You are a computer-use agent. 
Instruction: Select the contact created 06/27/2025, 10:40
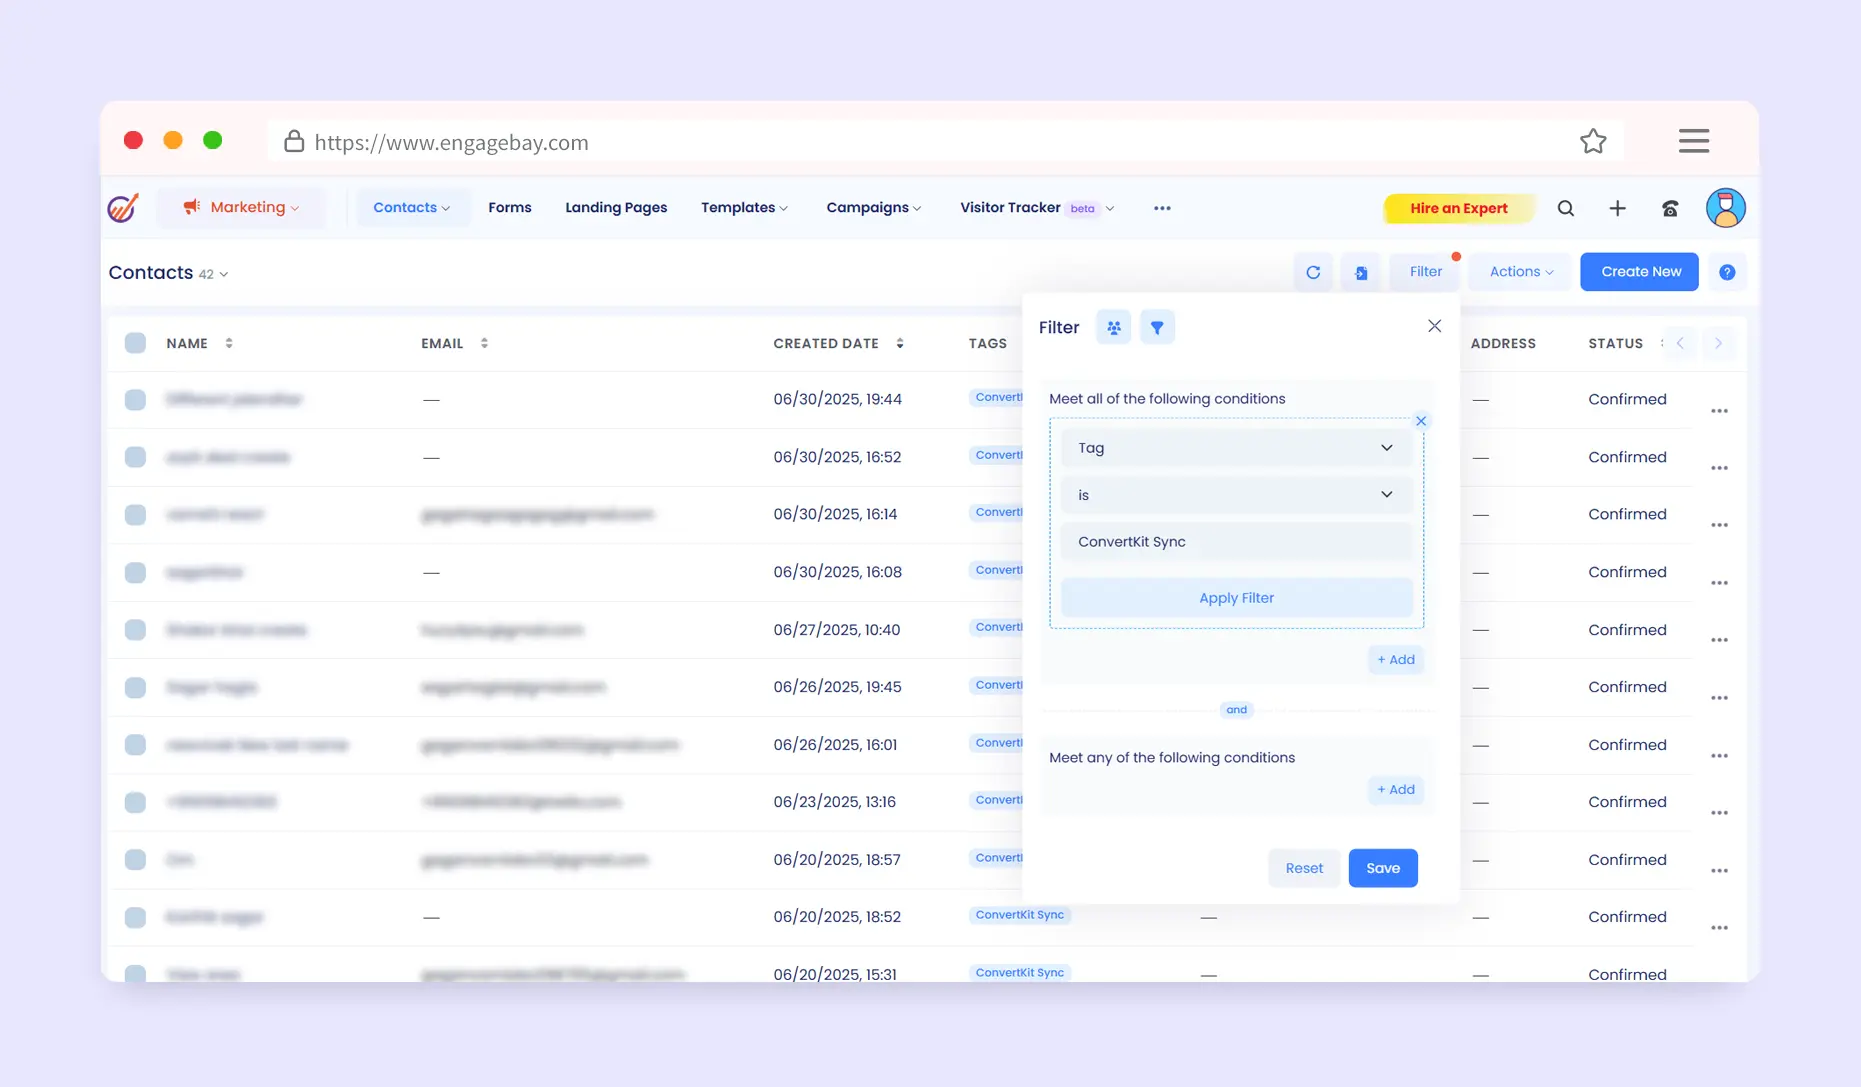tap(135, 630)
